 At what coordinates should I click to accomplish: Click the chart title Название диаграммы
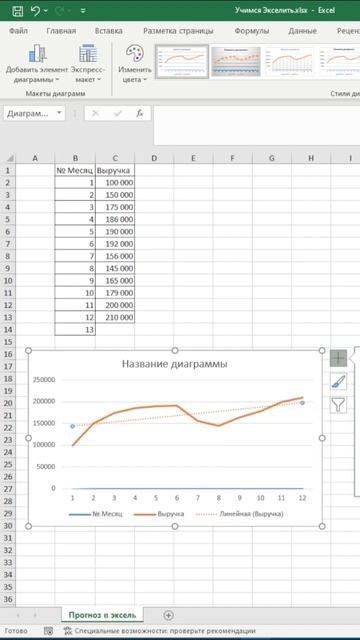[x=175, y=364]
